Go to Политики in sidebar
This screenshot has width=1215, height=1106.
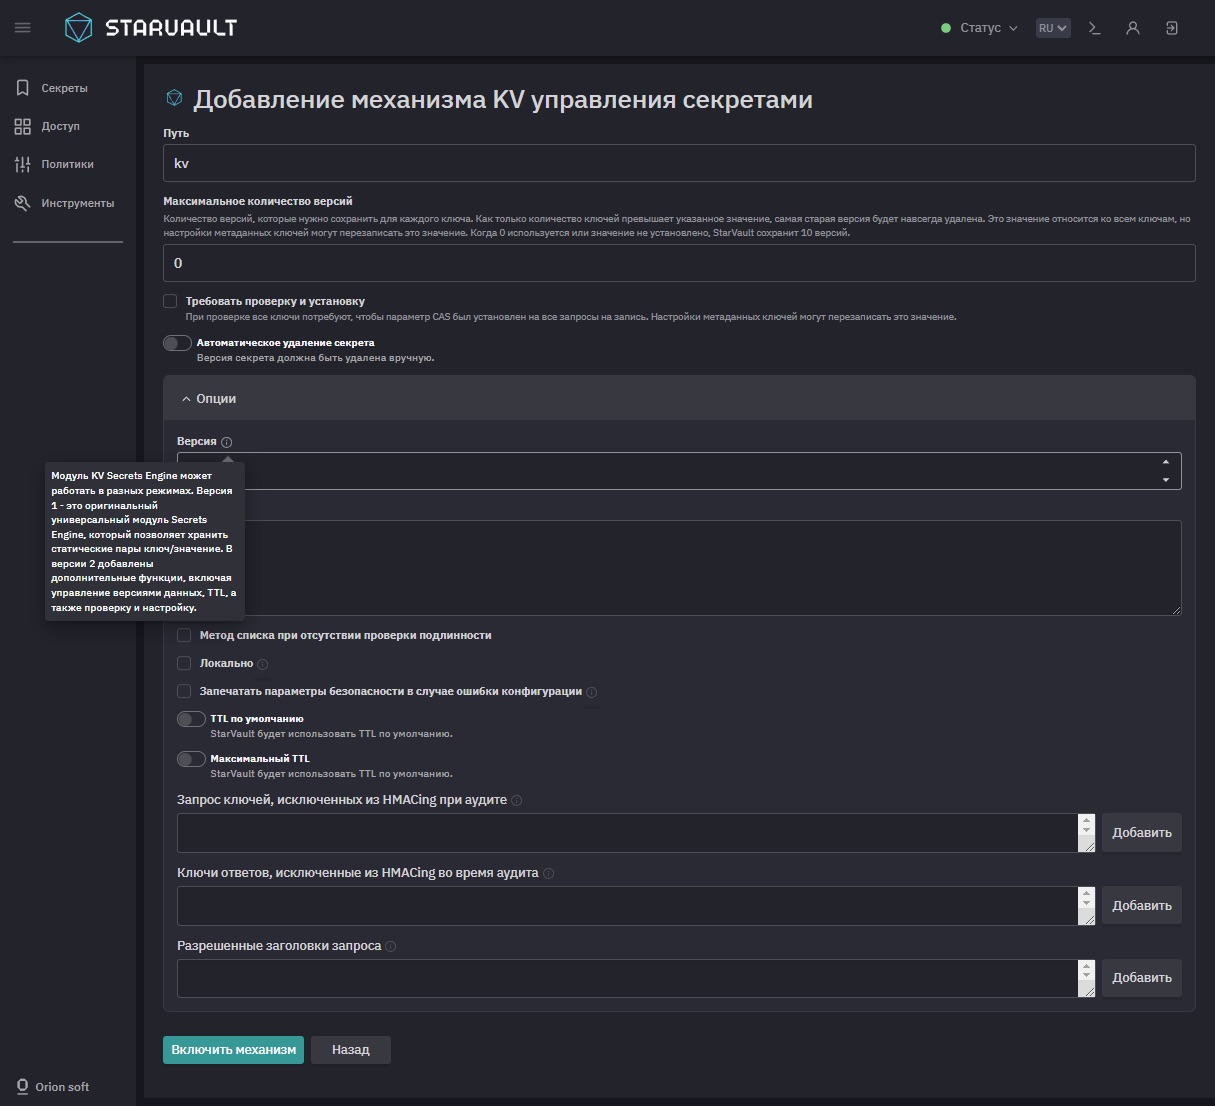[67, 164]
